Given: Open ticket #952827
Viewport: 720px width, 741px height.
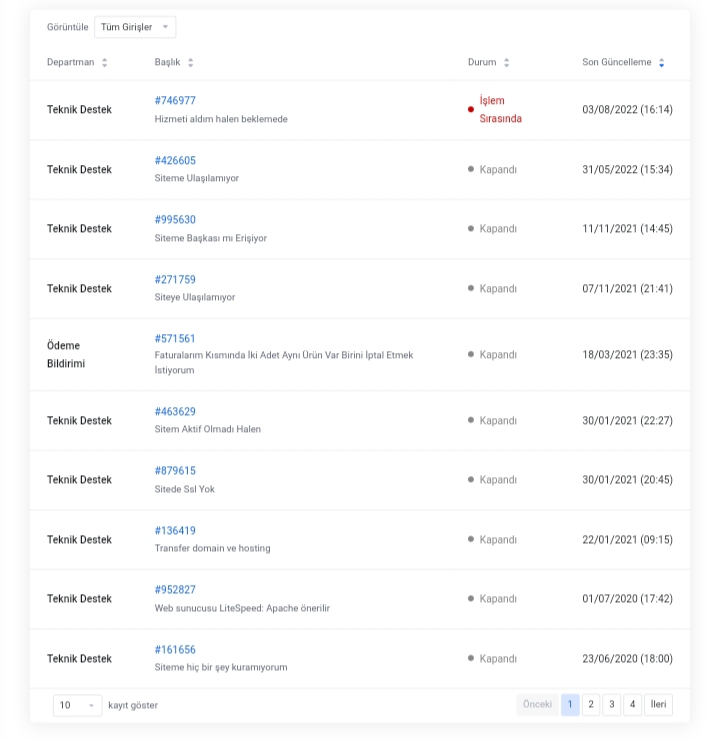Looking at the screenshot, I should click(x=175, y=590).
